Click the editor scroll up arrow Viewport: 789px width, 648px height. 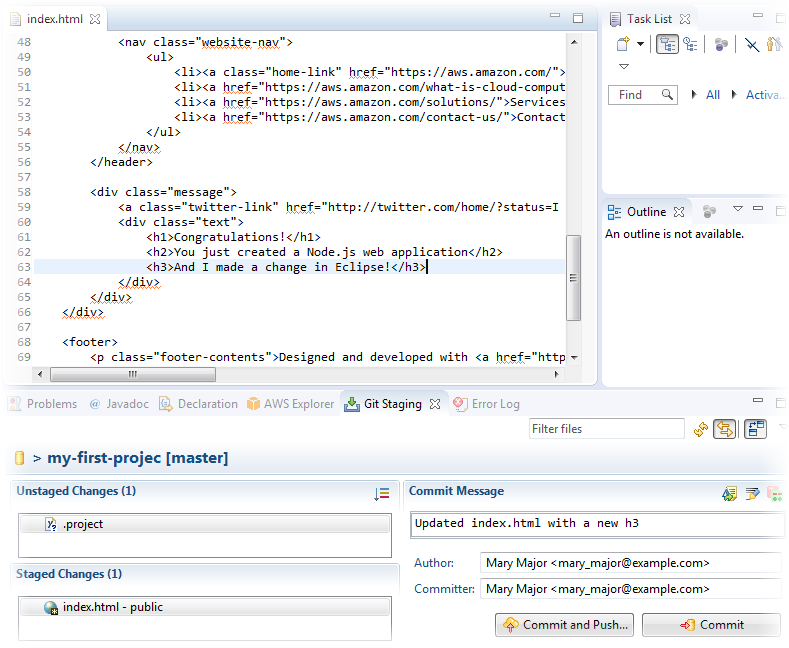pos(574,42)
